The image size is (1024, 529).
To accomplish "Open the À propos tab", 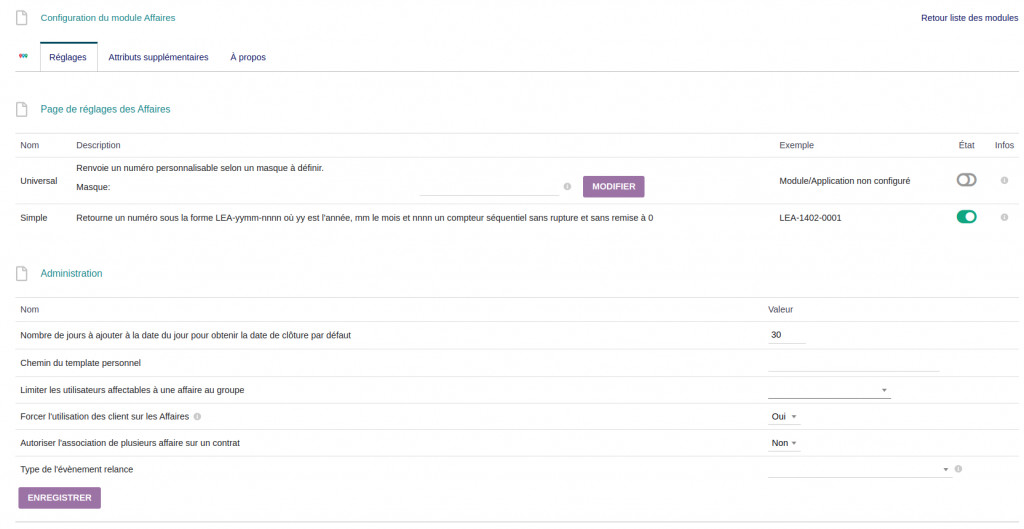I will (248, 57).
